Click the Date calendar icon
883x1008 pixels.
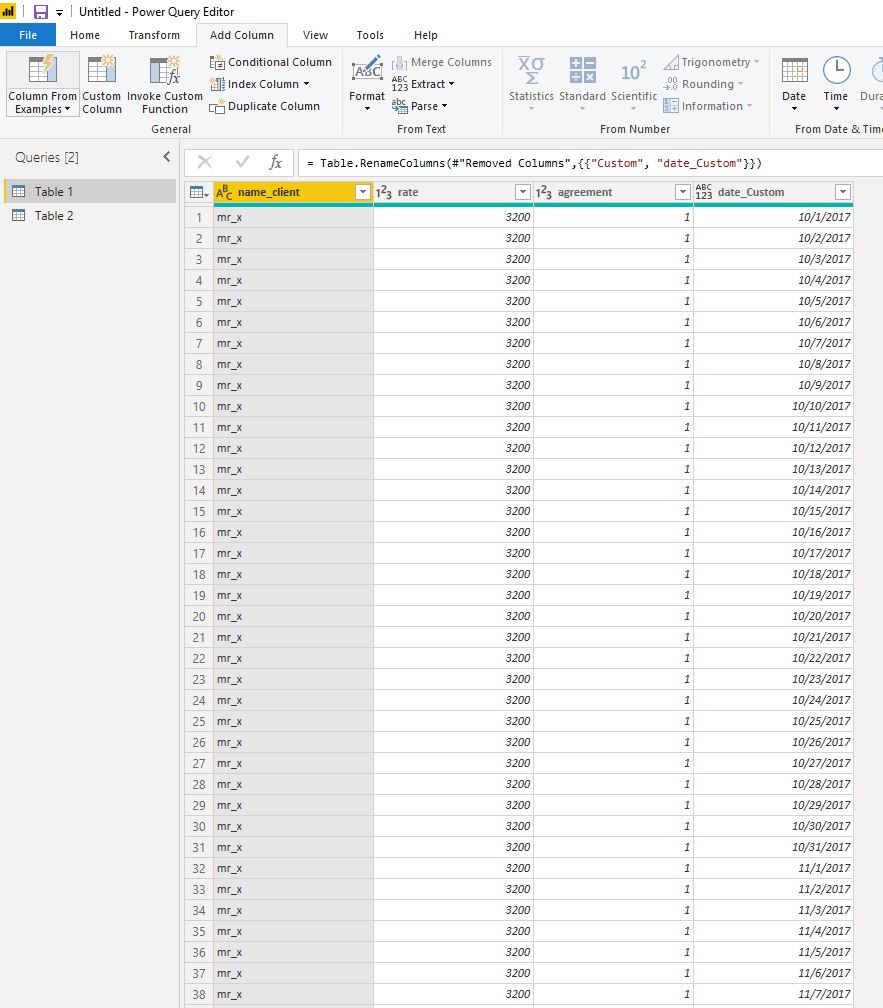point(794,70)
